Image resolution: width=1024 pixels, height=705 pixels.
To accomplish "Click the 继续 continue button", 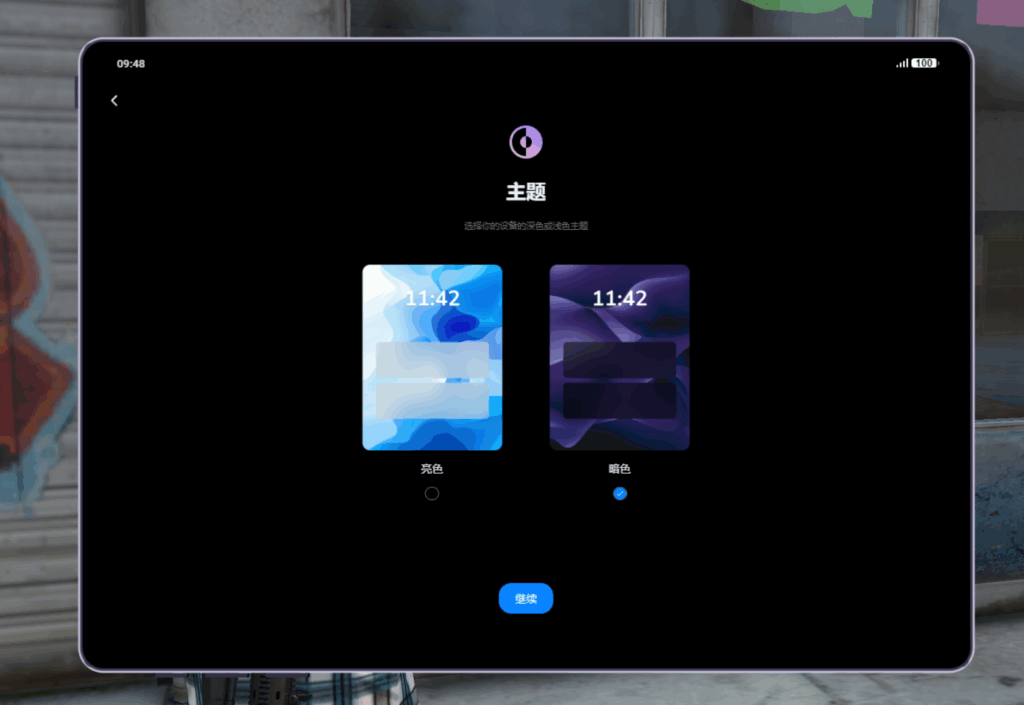I will 526,599.
